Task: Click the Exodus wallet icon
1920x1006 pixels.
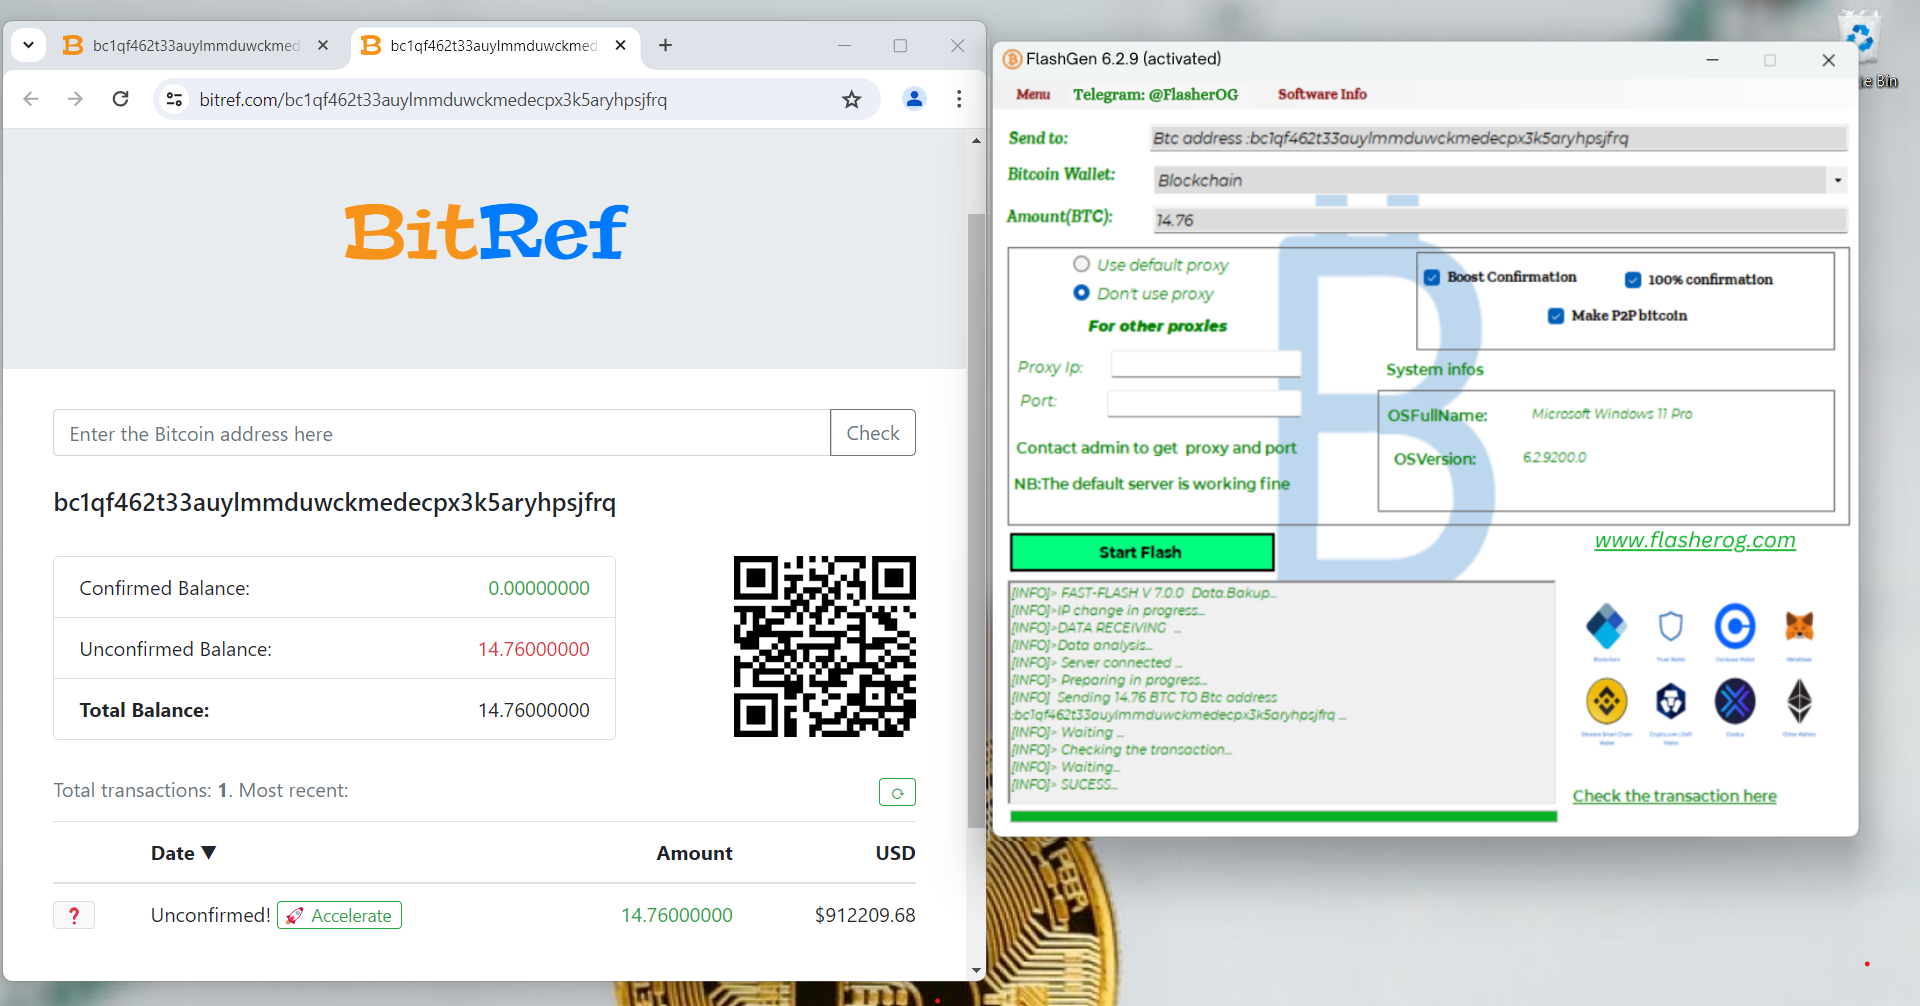Action: click(x=1735, y=701)
